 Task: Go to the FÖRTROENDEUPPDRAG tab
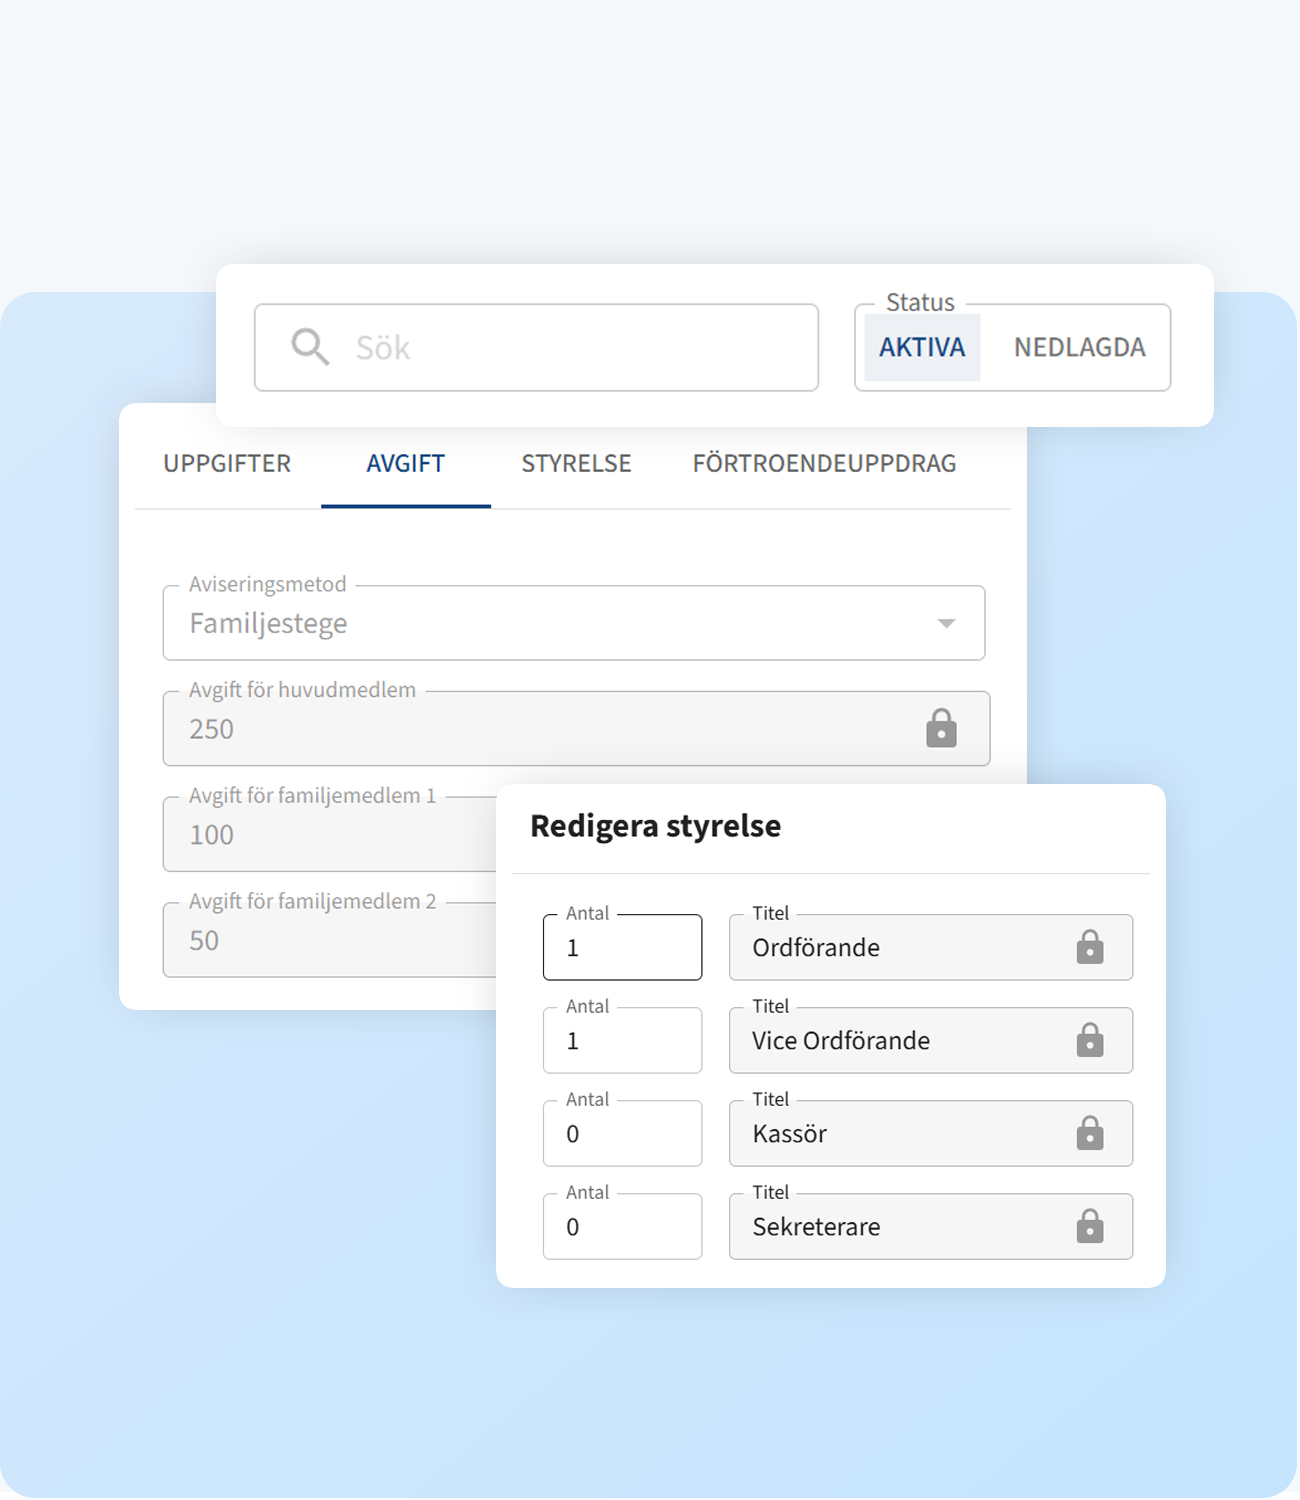click(824, 463)
